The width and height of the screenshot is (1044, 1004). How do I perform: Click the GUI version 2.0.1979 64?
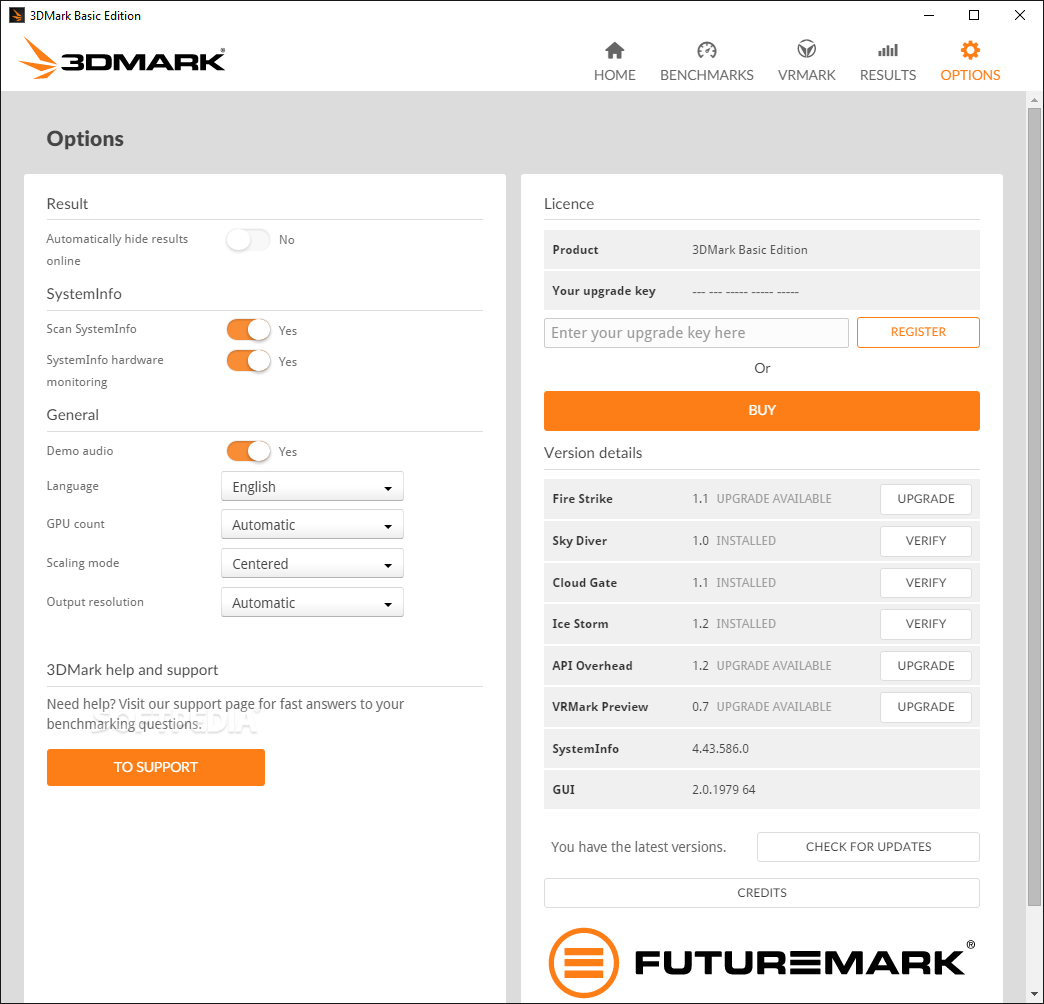[x=724, y=790]
